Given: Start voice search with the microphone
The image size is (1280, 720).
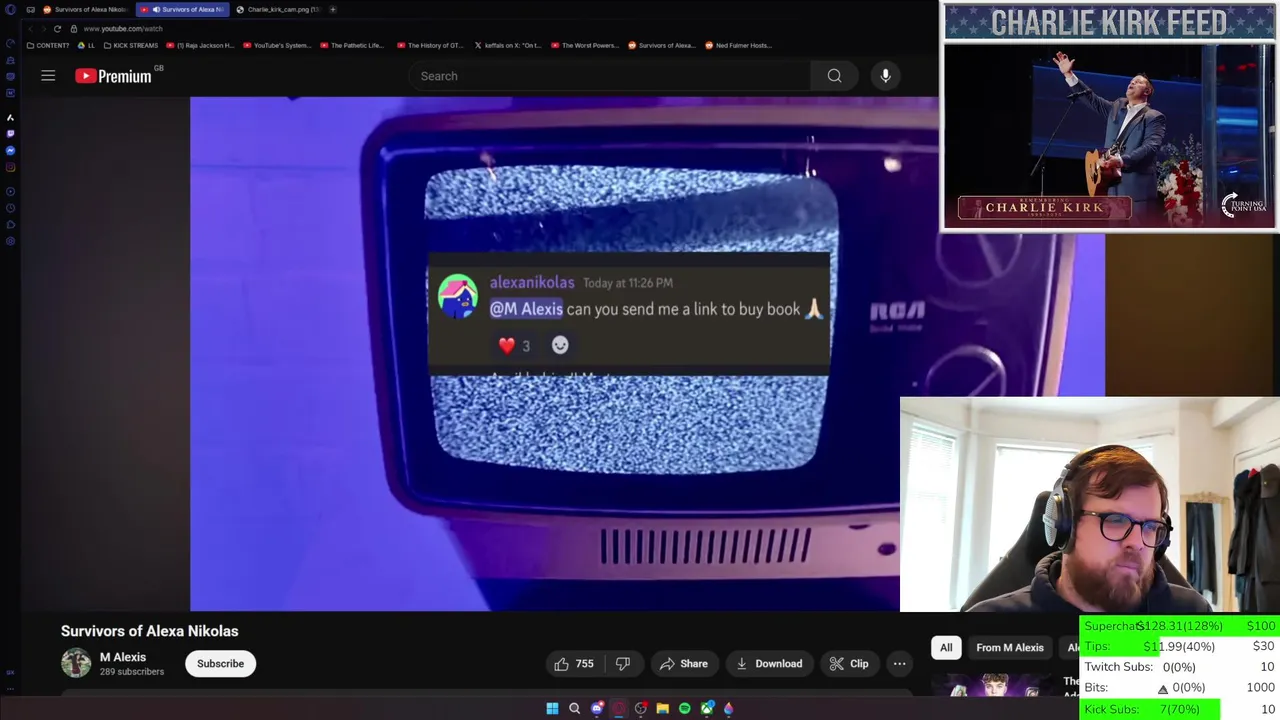Looking at the screenshot, I should point(885,76).
